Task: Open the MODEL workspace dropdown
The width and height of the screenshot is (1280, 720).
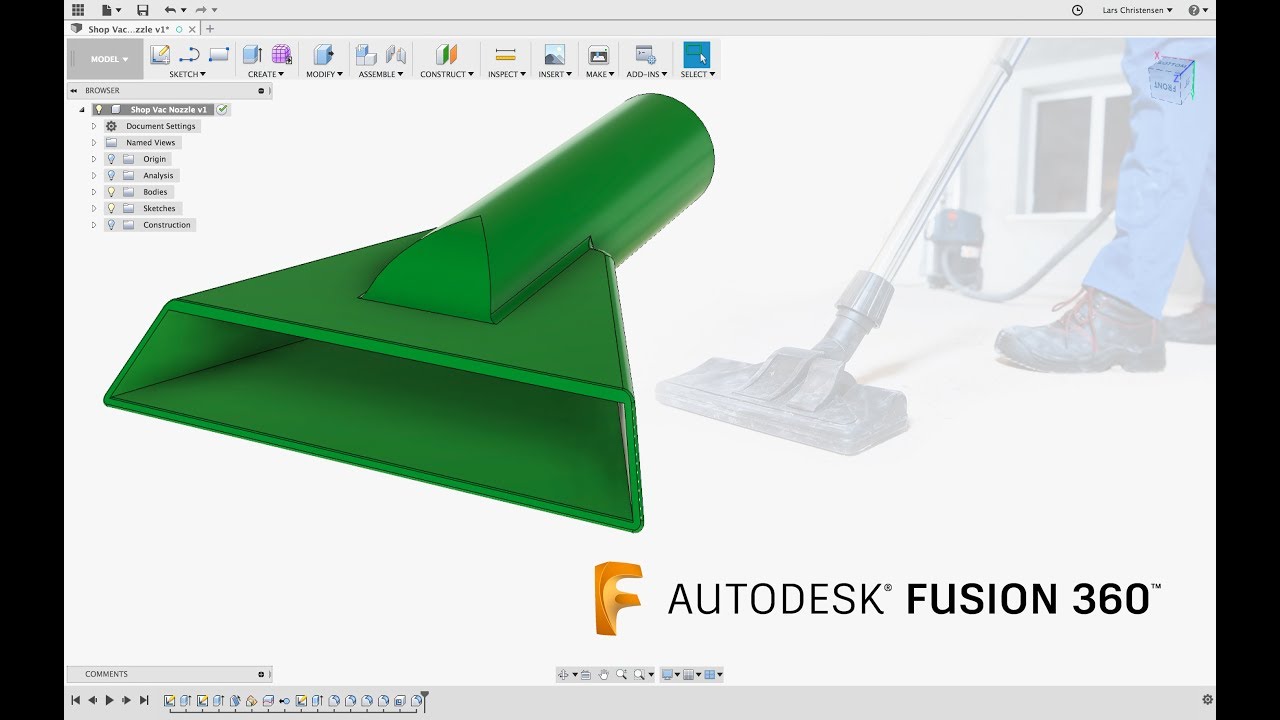Action: tap(105, 59)
